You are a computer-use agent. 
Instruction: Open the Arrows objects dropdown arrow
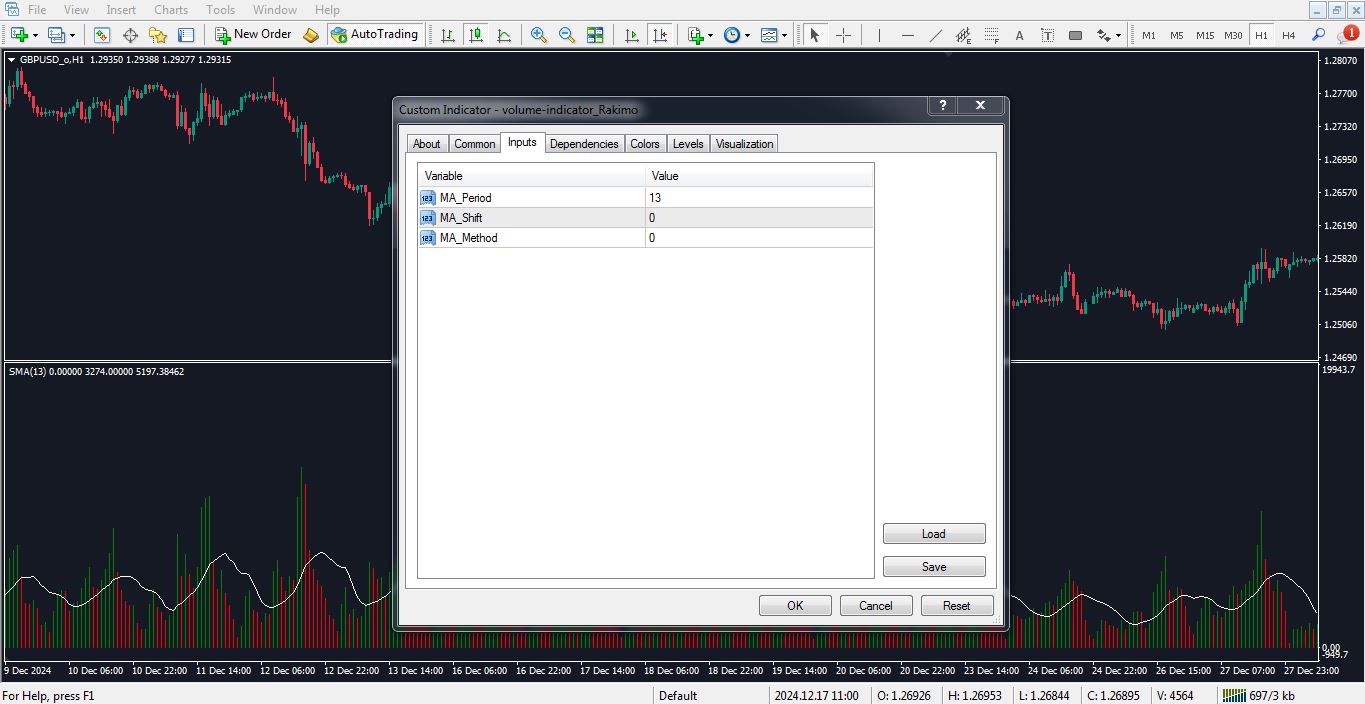point(1118,35)
